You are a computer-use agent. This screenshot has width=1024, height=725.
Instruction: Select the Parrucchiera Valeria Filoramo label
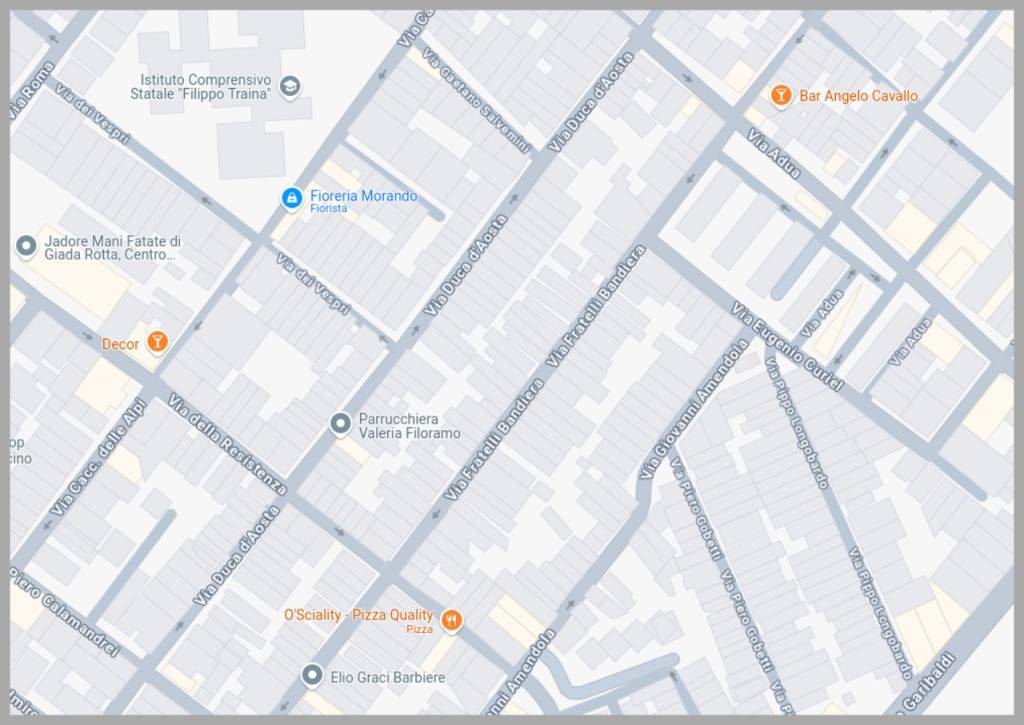pyautogui.click(x=409, y=426)
